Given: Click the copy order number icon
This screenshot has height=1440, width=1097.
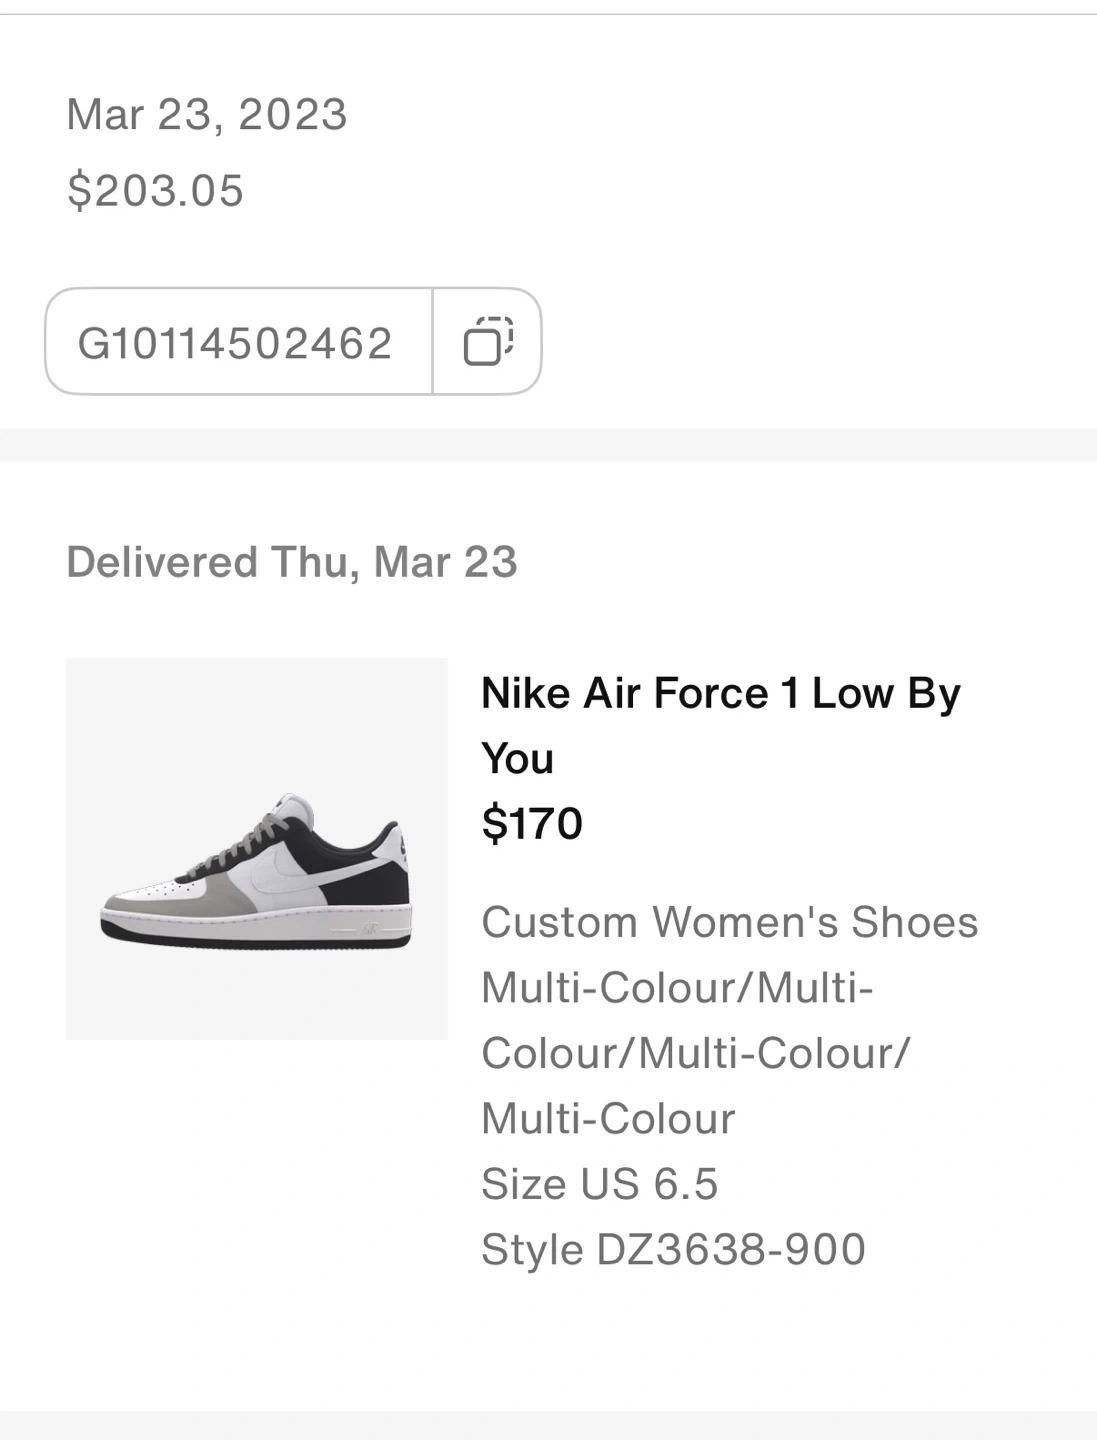Looking at the screenshot, I should 488,341.
